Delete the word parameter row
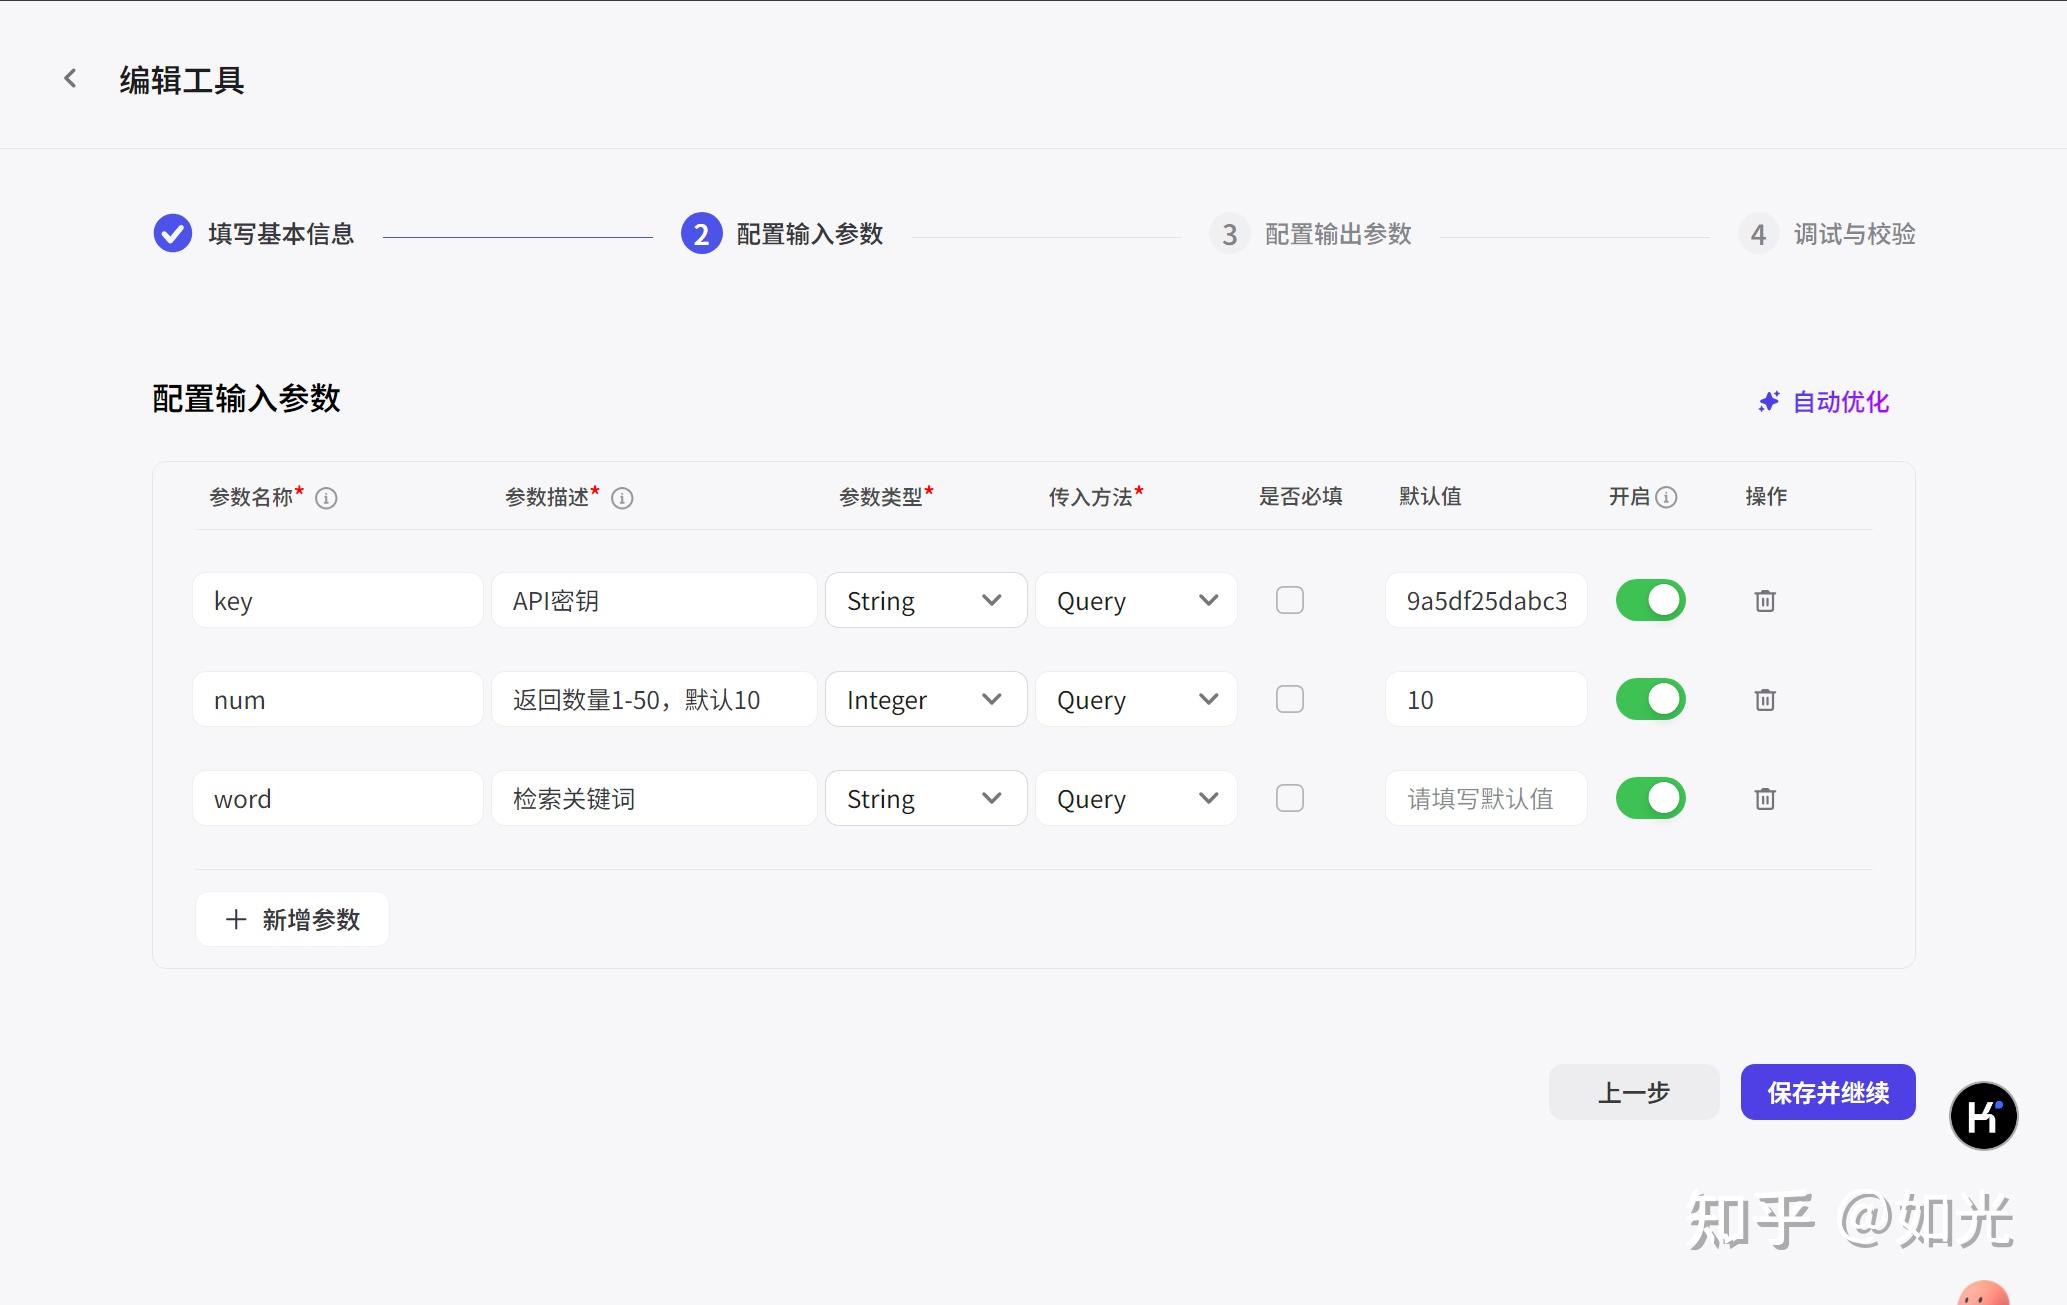This screenshot has width=2067, height=1305. (1765, 799)
